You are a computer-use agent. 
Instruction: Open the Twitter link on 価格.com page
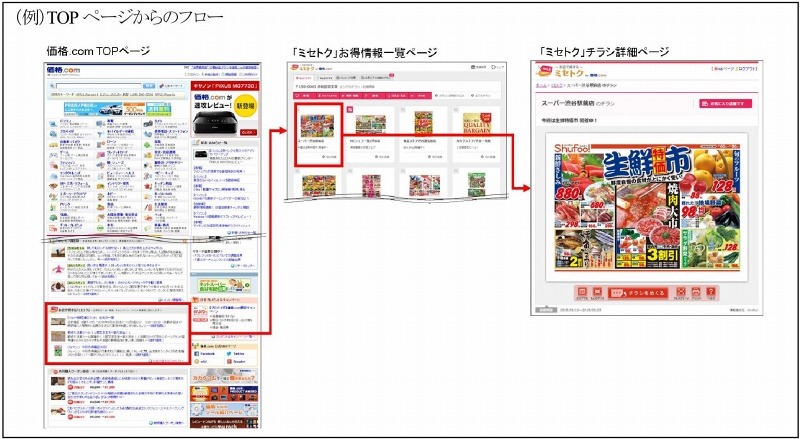pos(236,354)
